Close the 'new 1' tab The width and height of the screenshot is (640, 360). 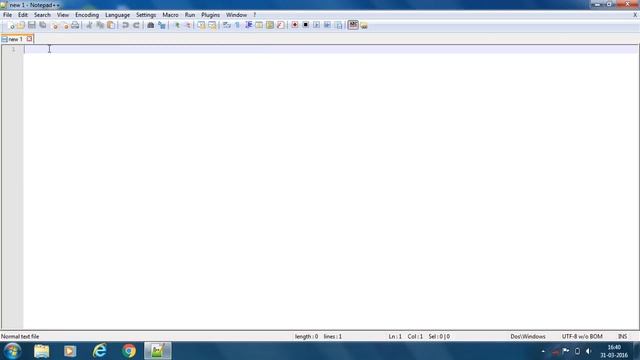click(29, 39)
